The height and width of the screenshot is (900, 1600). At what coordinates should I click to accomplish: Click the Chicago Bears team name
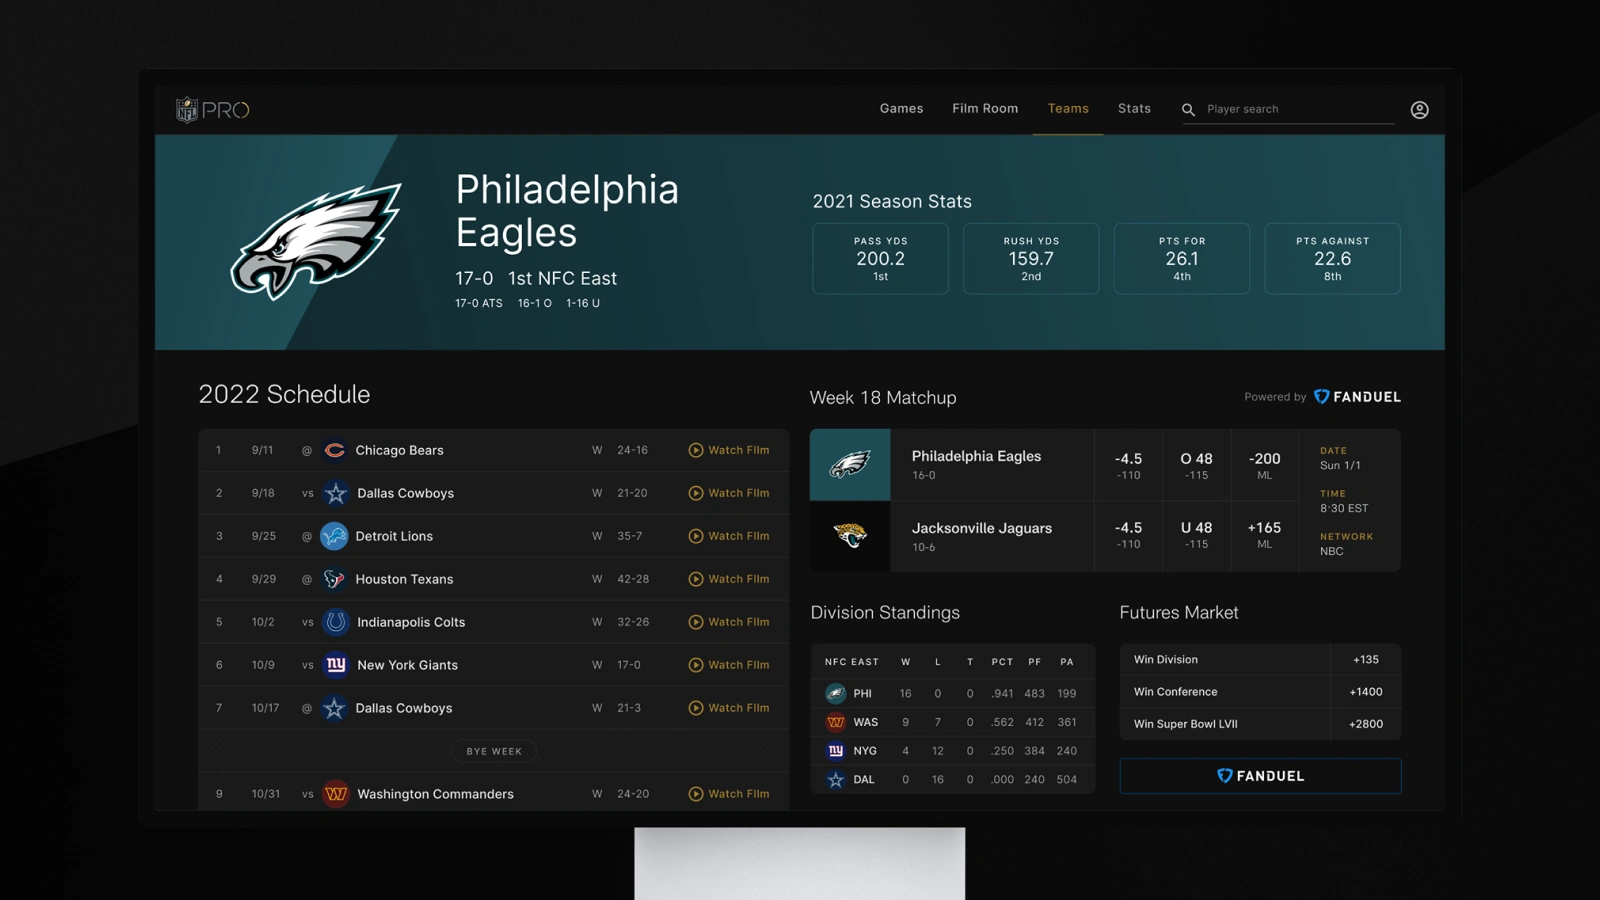click(399, 450)
